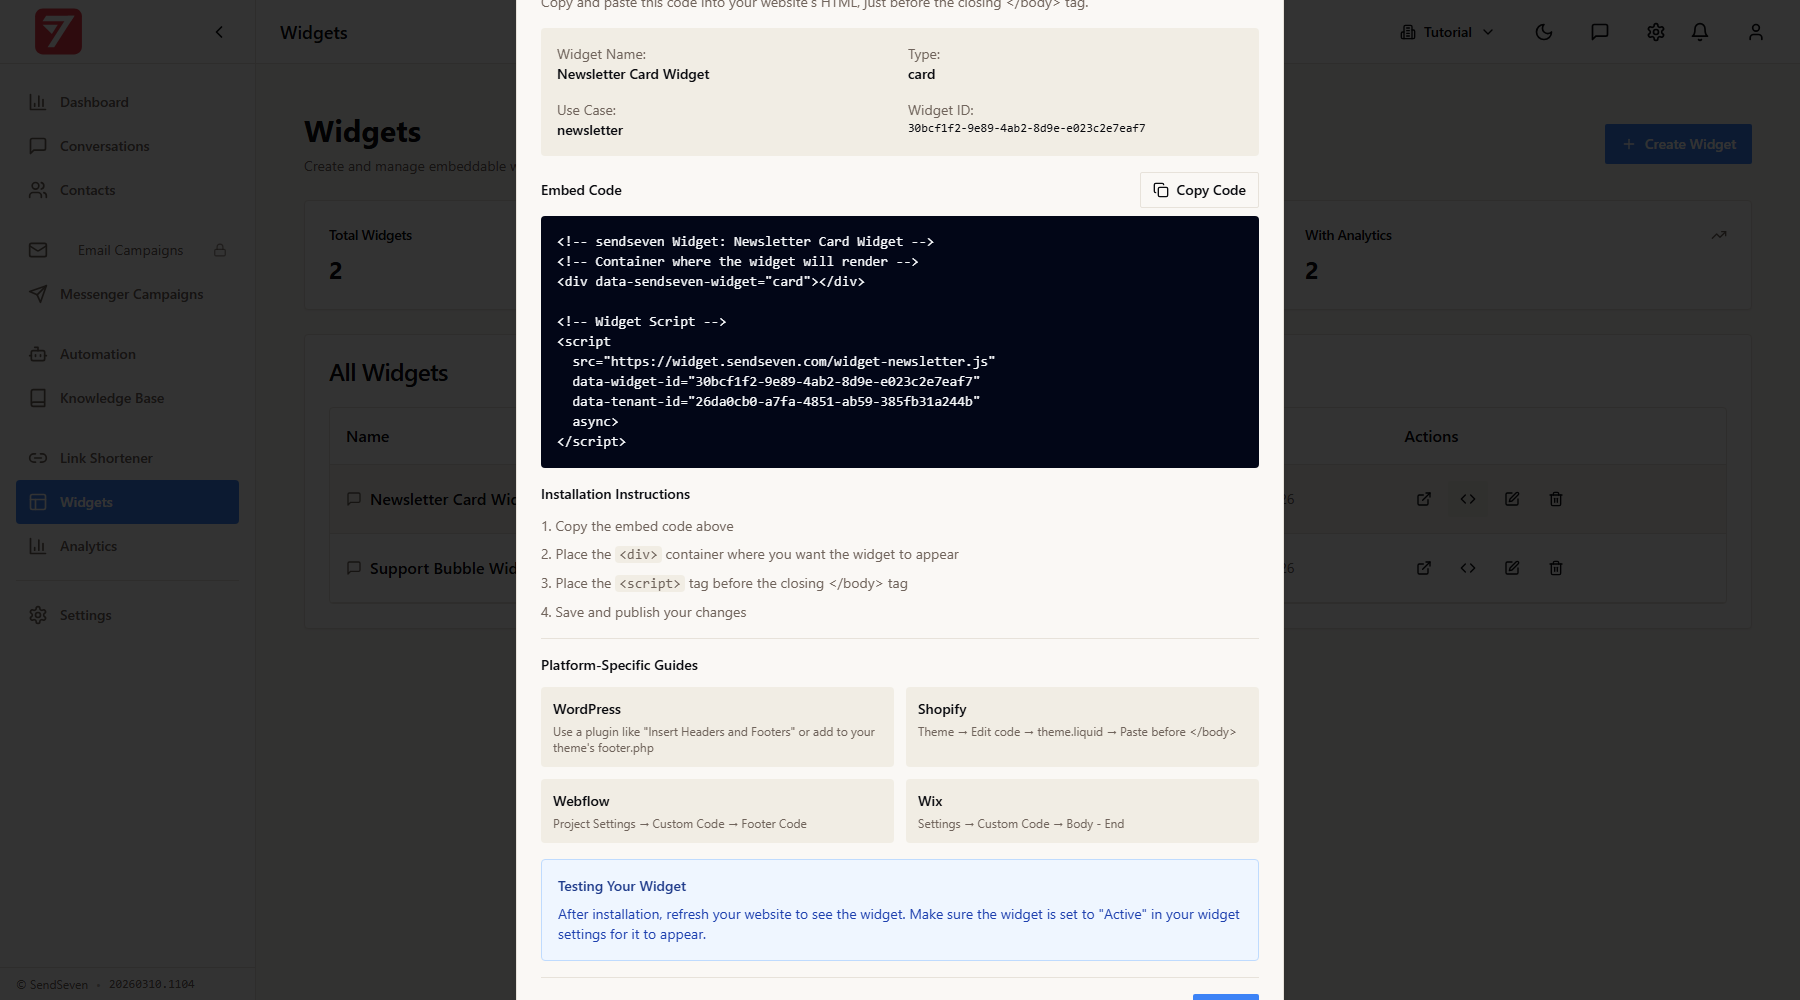This screenshot has height=1000, width=1800.
Task: Open Email Campaigns in the sidebar
Action: (x=127, y=250)
